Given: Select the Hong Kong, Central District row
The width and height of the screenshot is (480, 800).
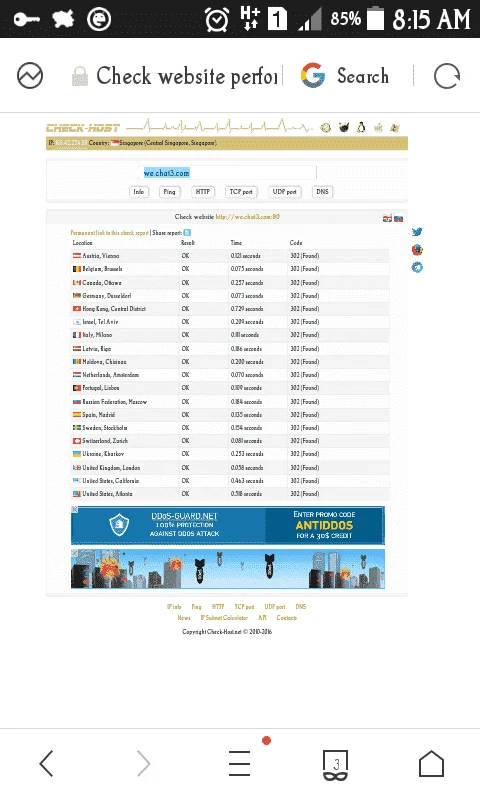Looking at the screenshot, I should click(x=230, y=309).
